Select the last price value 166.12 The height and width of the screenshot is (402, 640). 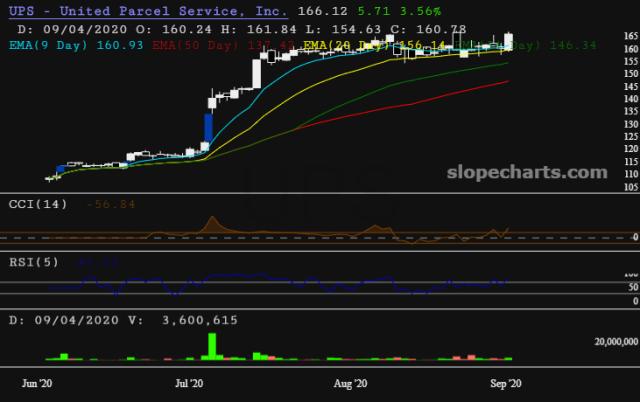point(322,11)
